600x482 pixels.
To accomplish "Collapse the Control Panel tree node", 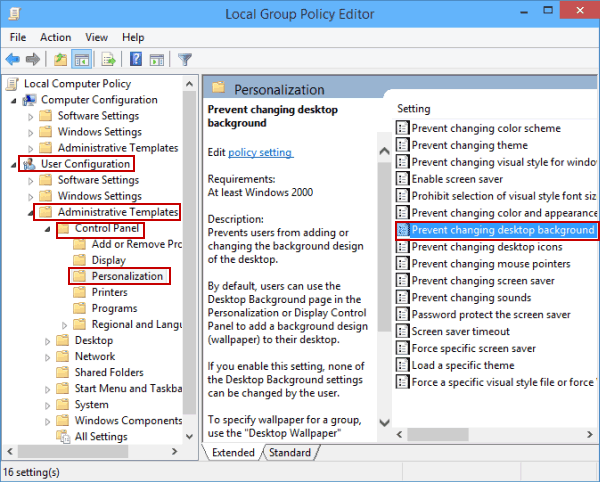I will (47, 229).
